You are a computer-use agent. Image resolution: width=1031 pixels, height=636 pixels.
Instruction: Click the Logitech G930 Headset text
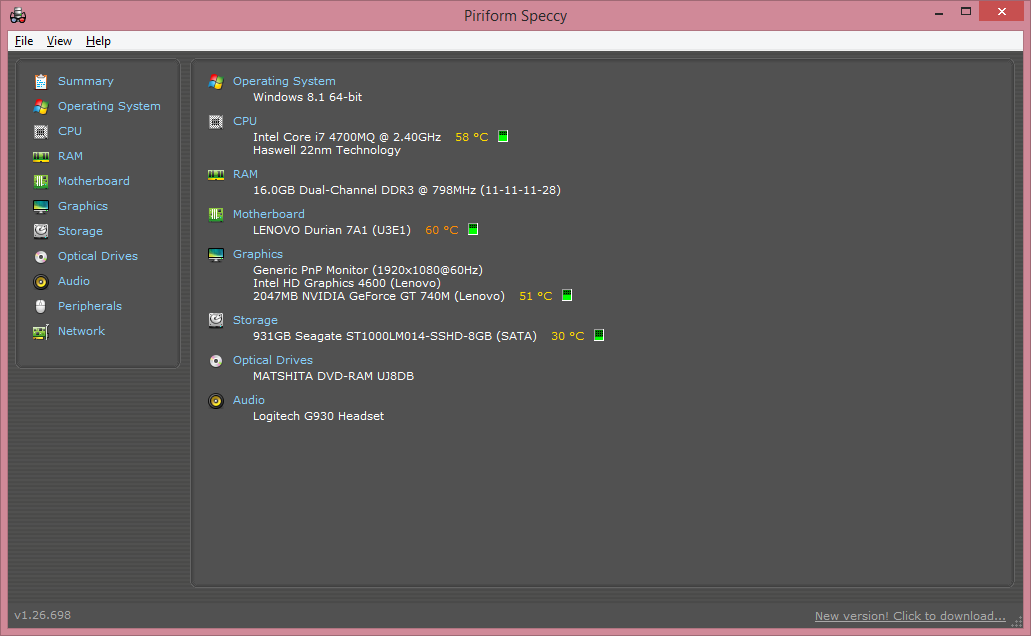click(318, 416)
